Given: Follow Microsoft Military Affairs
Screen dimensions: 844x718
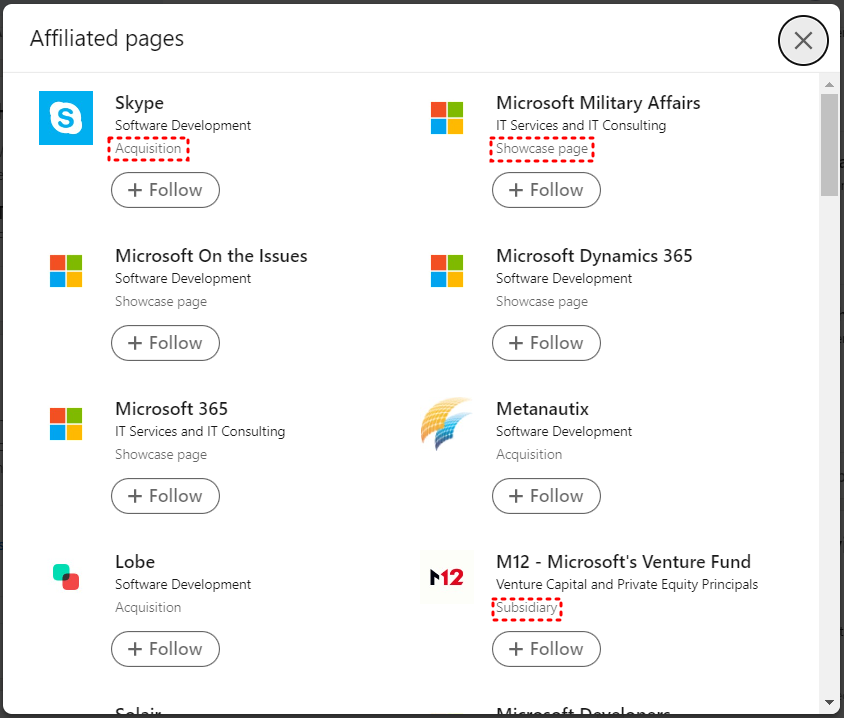Looking at the screenshot, I should tap(546, 190).
